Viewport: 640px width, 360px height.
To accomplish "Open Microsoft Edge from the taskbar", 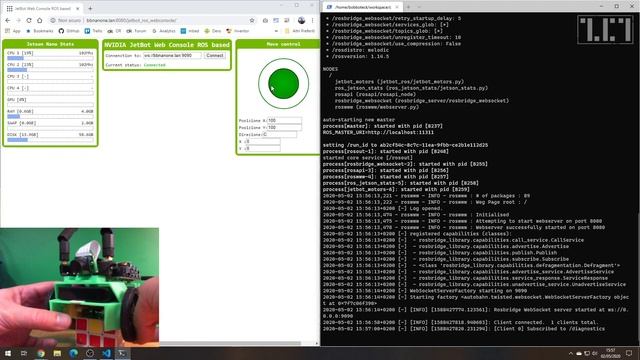I will (x=73, y=353).
